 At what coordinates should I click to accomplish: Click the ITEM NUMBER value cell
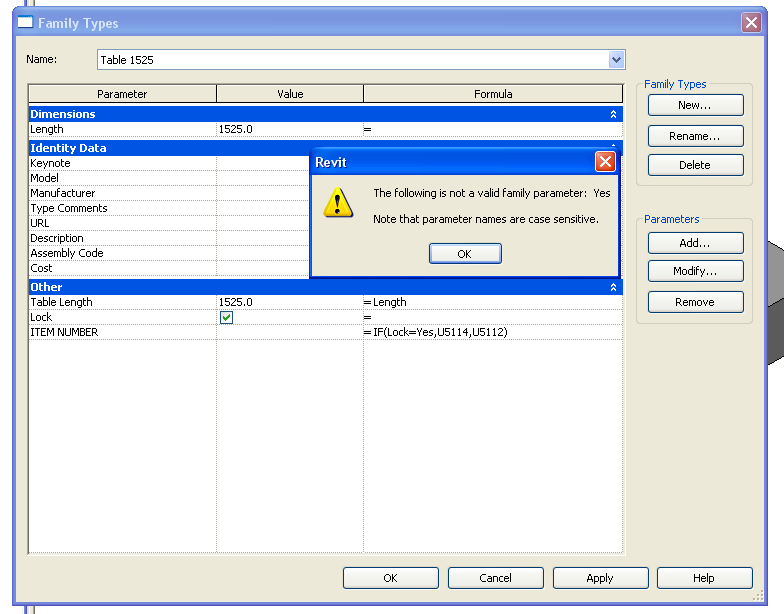(290, 332)
